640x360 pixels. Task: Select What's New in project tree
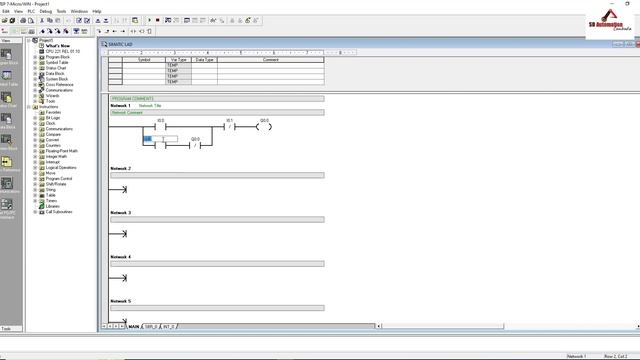click(58, 46)
